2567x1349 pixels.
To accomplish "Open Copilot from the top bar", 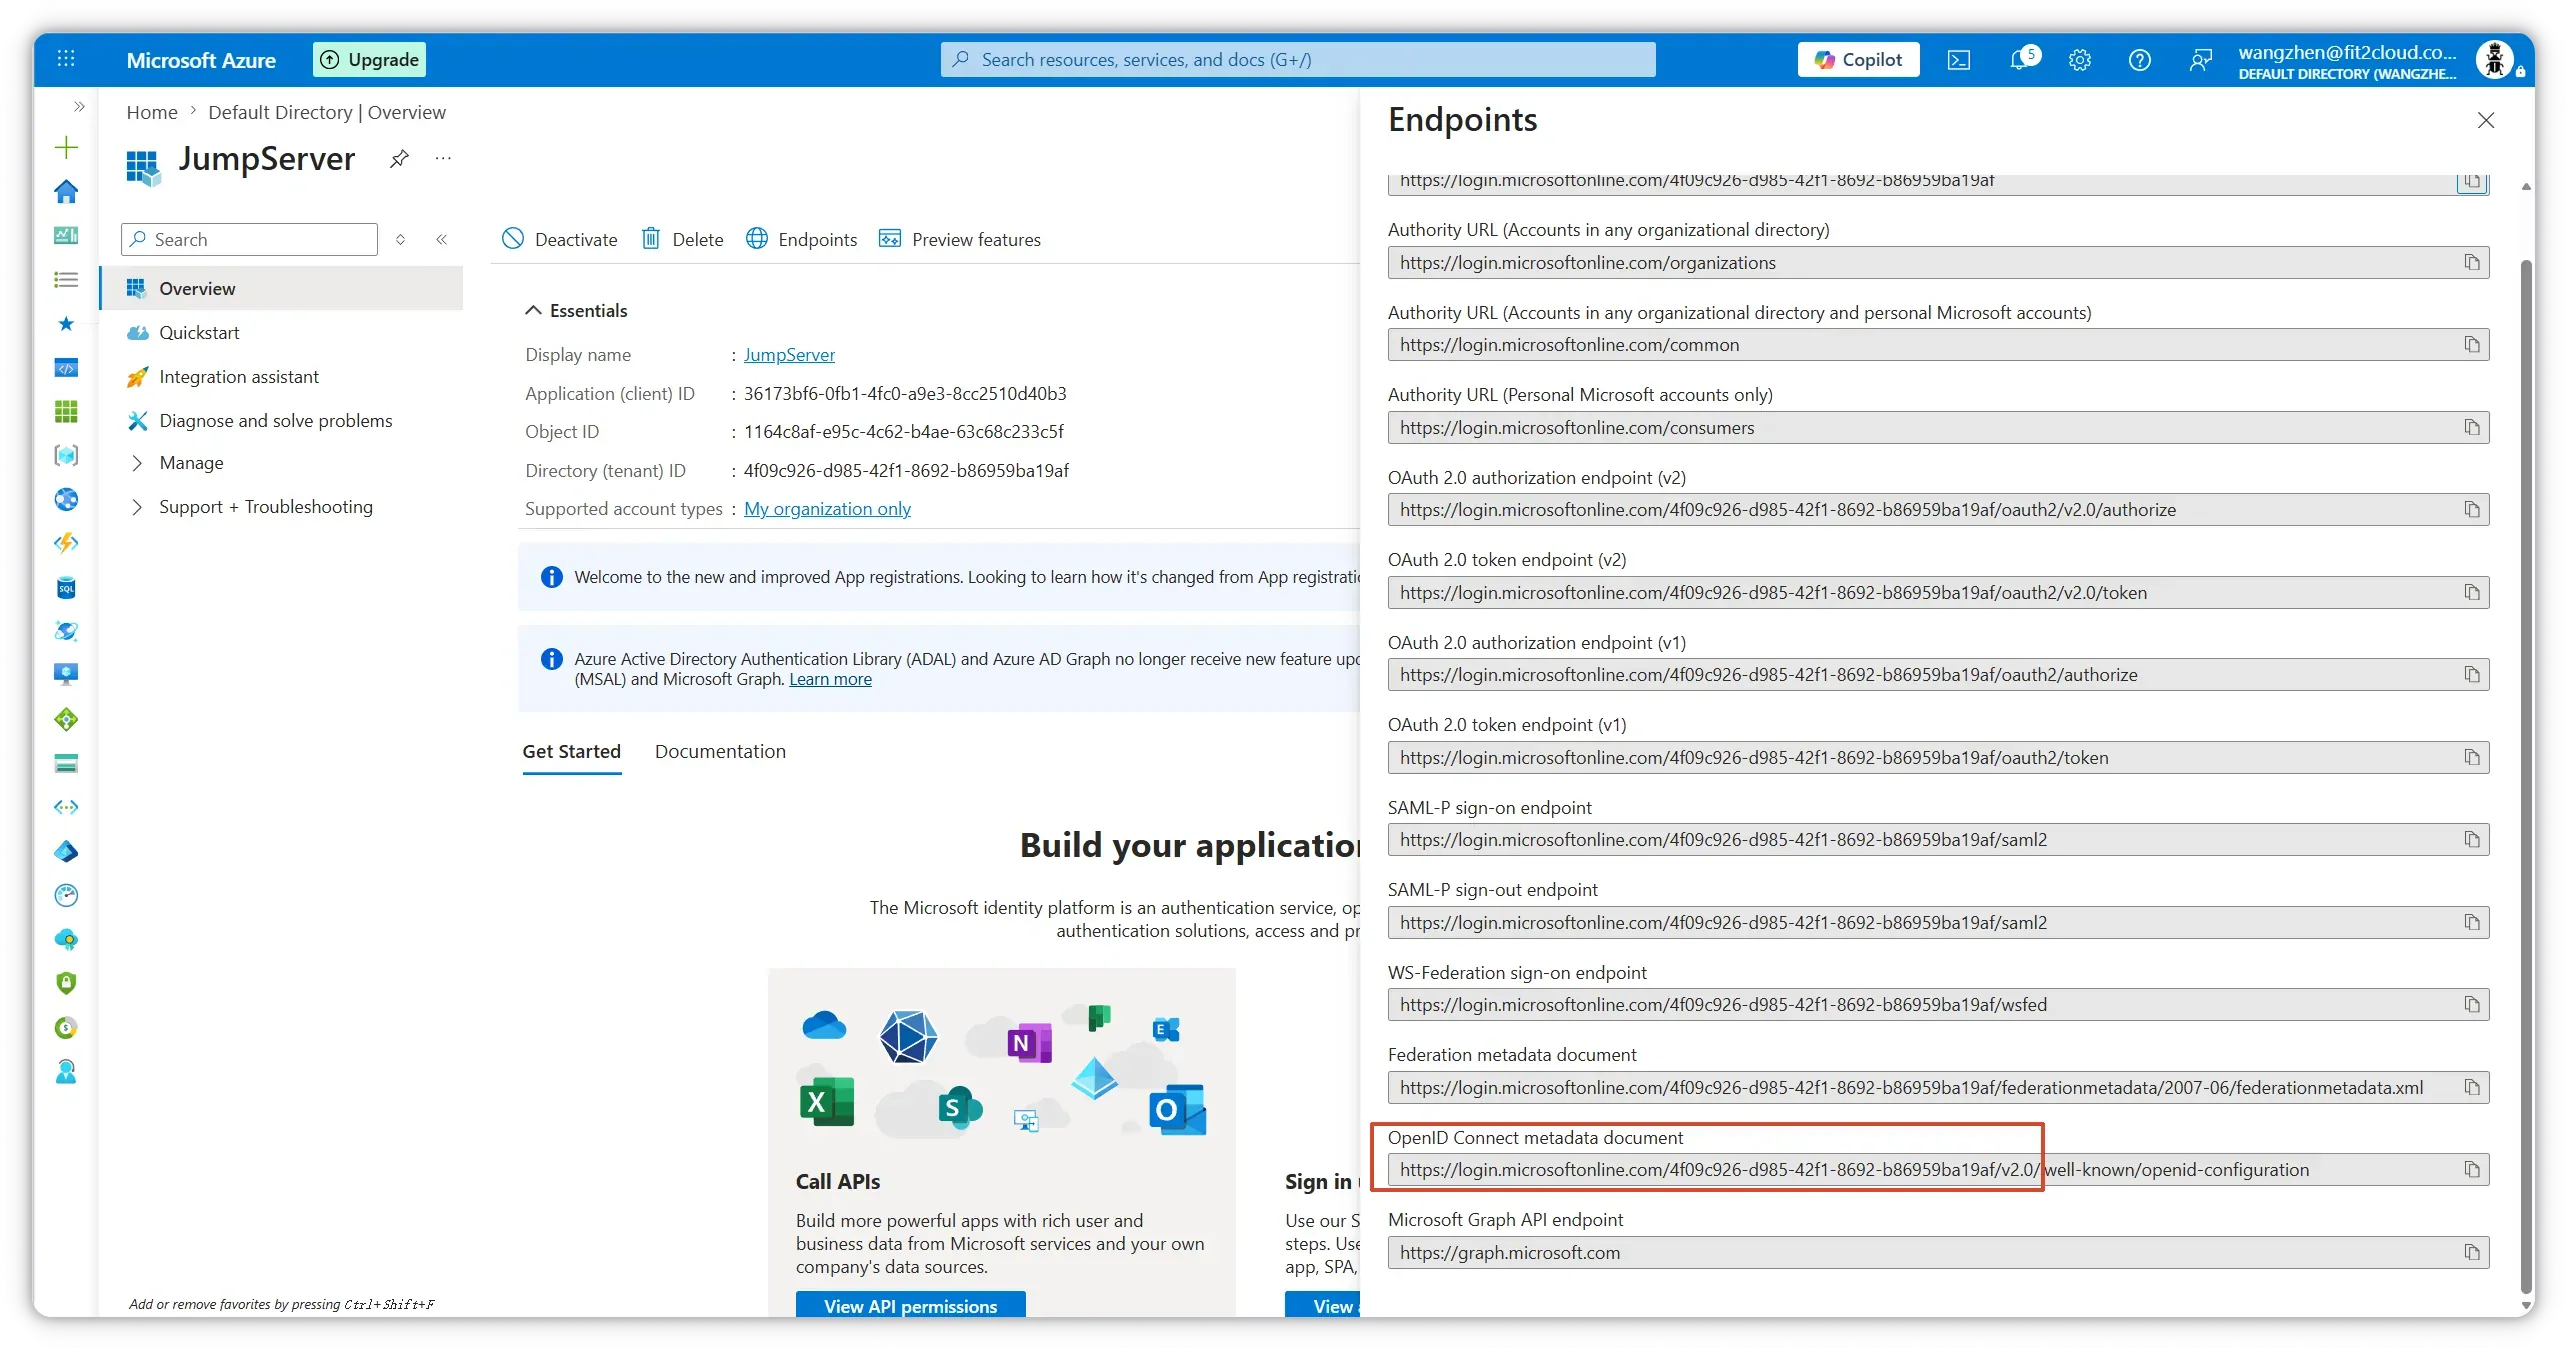I will [x=1858, y=59].
